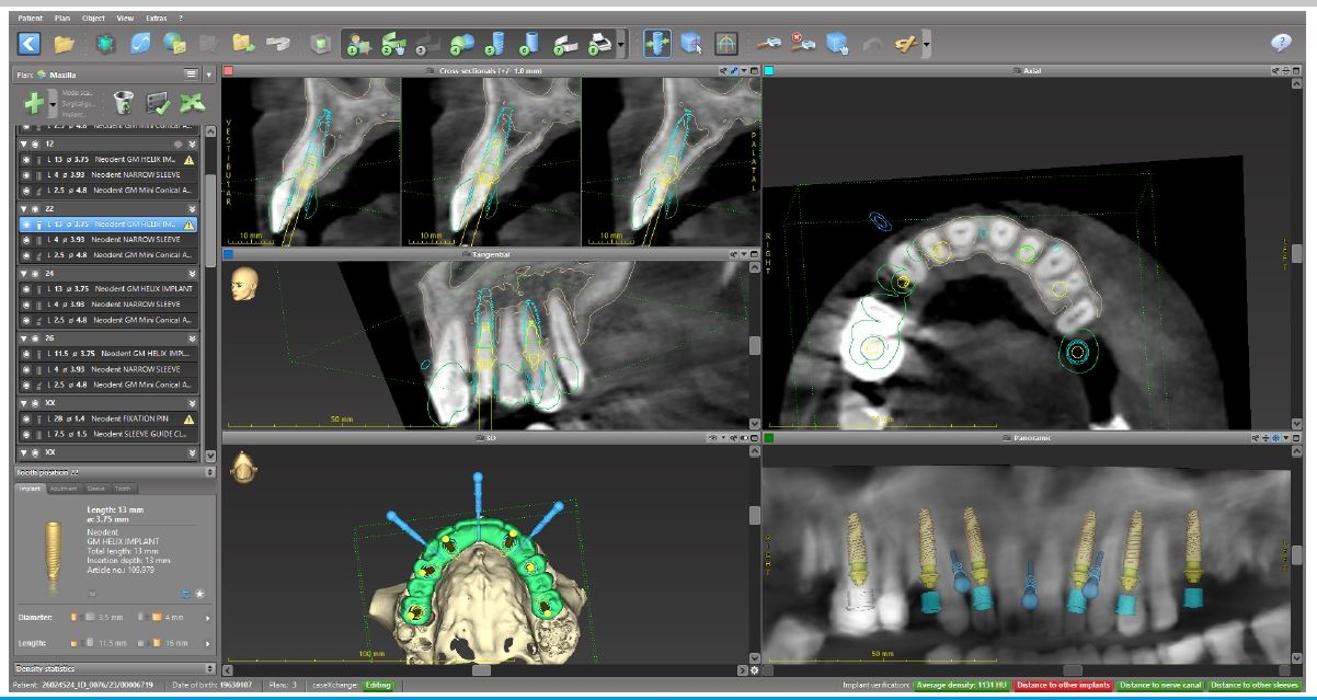Select workflow step 1 patient icon
Screen dimensions: 1317x700
[357, 43]
